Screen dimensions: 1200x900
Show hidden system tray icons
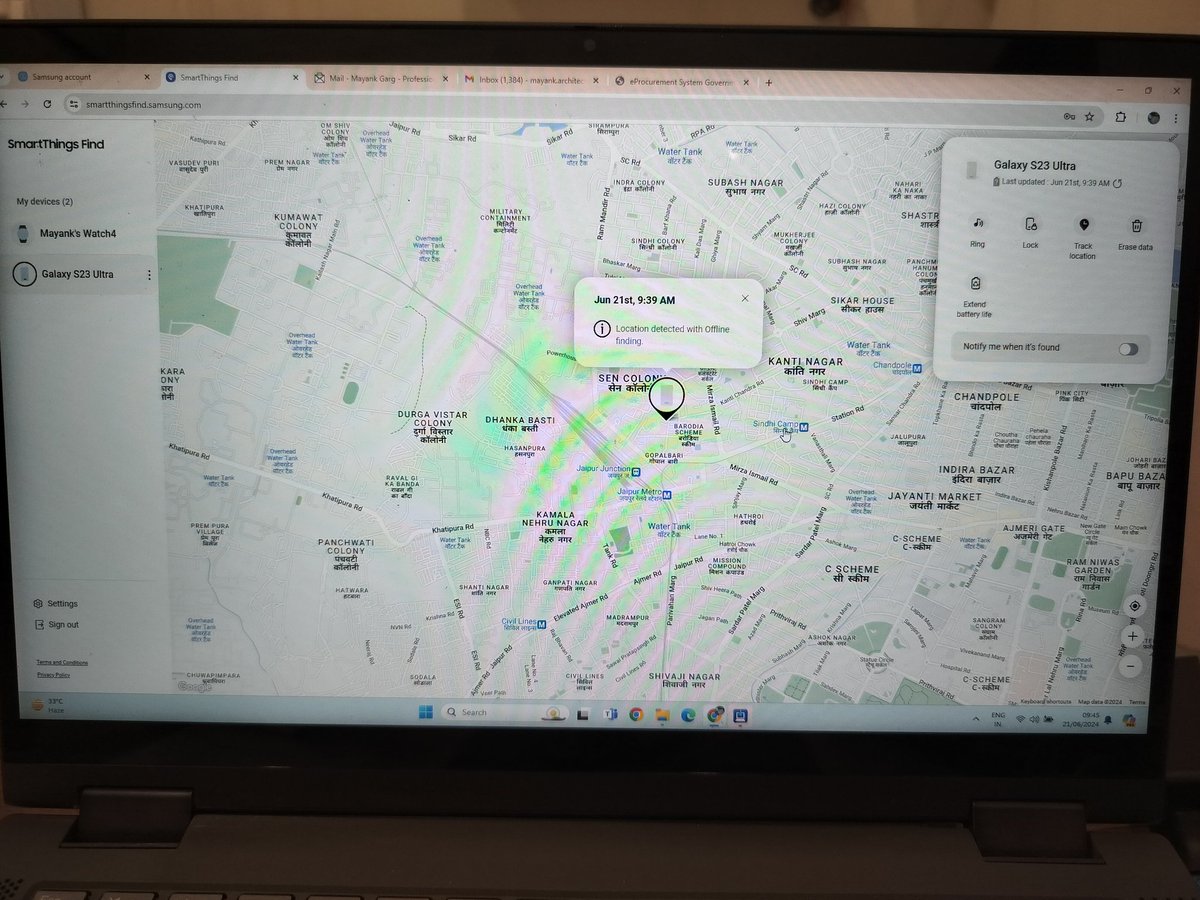pos(975,719)
